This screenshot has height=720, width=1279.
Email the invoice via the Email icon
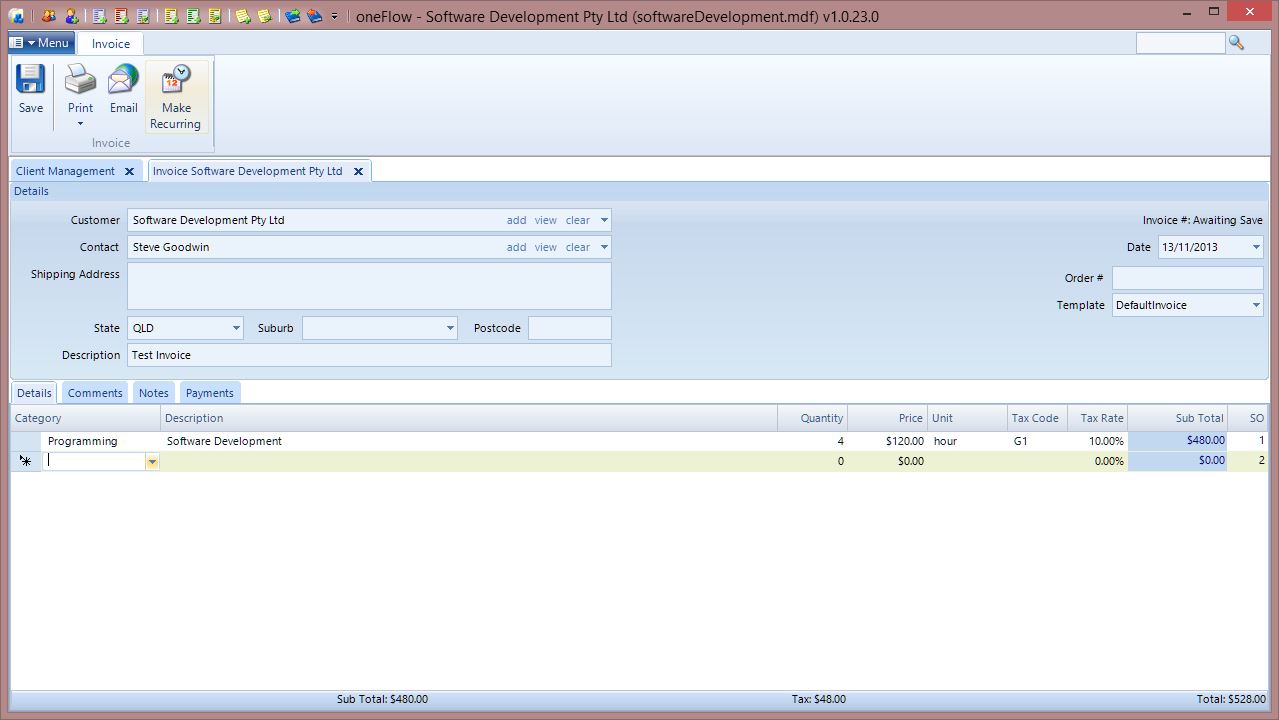pyautogui.click(x=124, y=79)
